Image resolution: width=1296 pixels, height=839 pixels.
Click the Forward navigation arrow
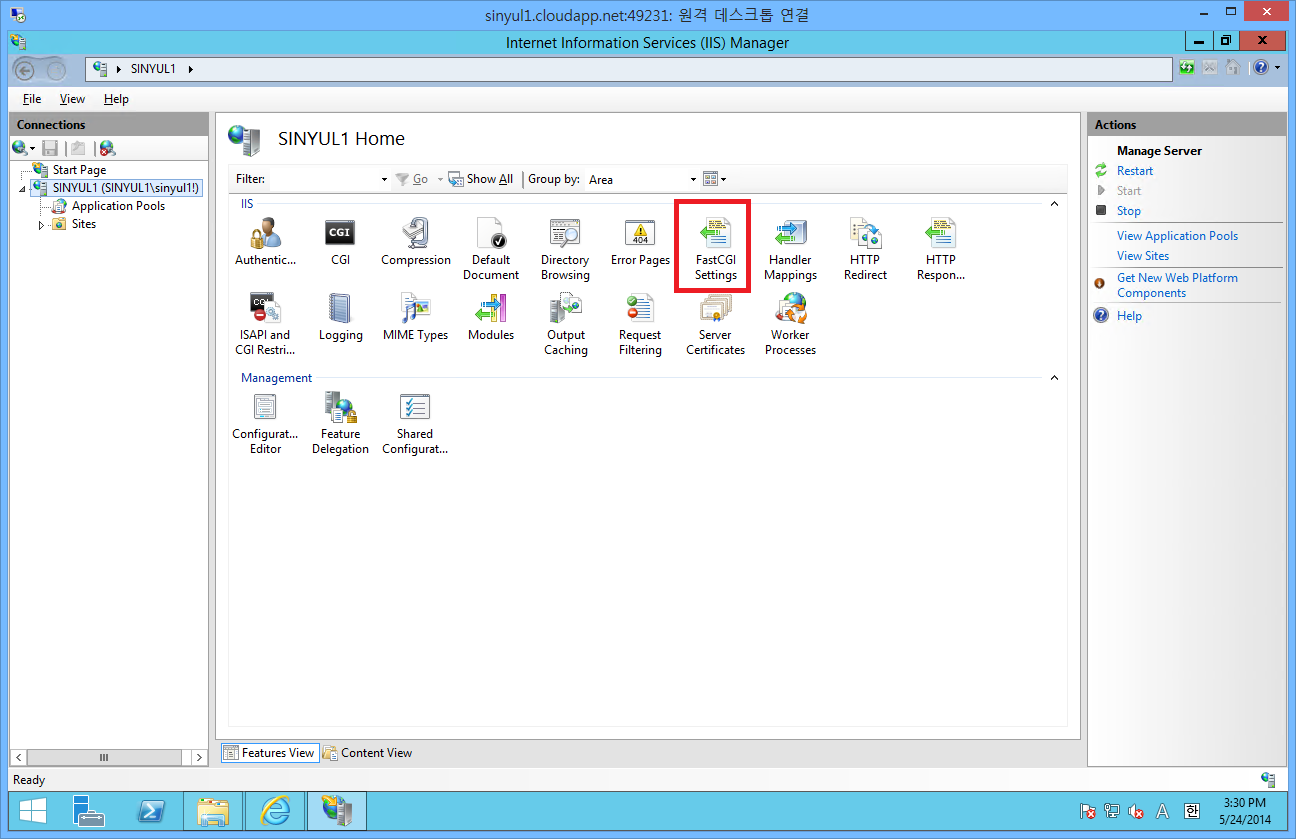click(x=55, y=70)
